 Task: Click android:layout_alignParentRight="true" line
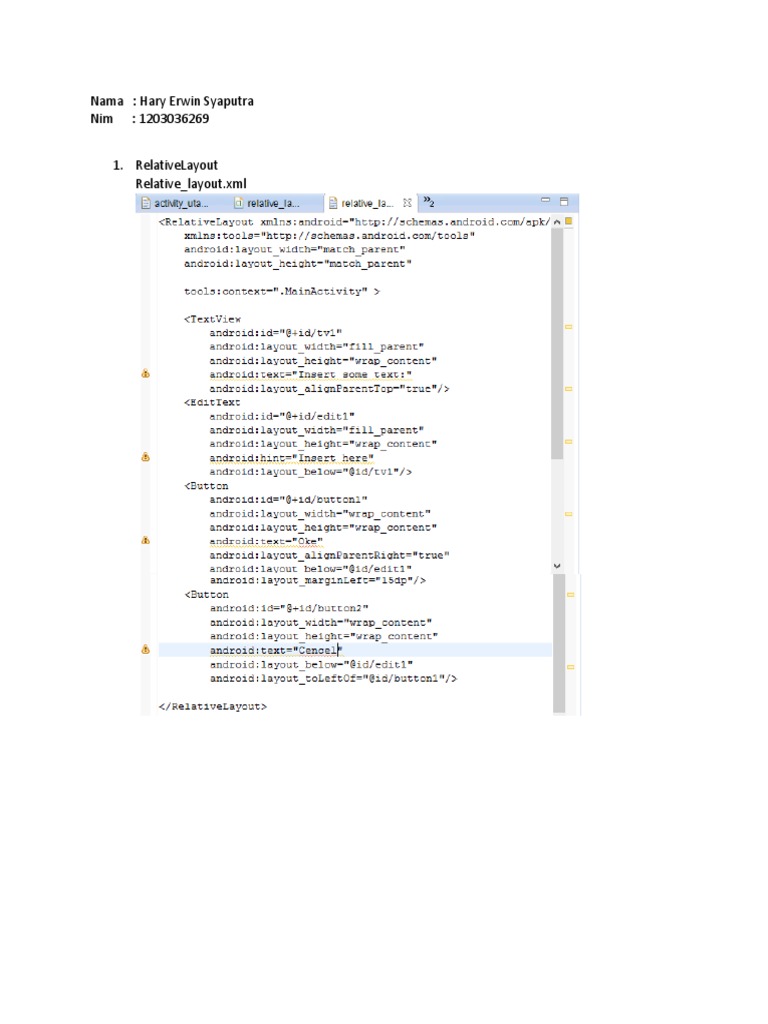(329, 555)
